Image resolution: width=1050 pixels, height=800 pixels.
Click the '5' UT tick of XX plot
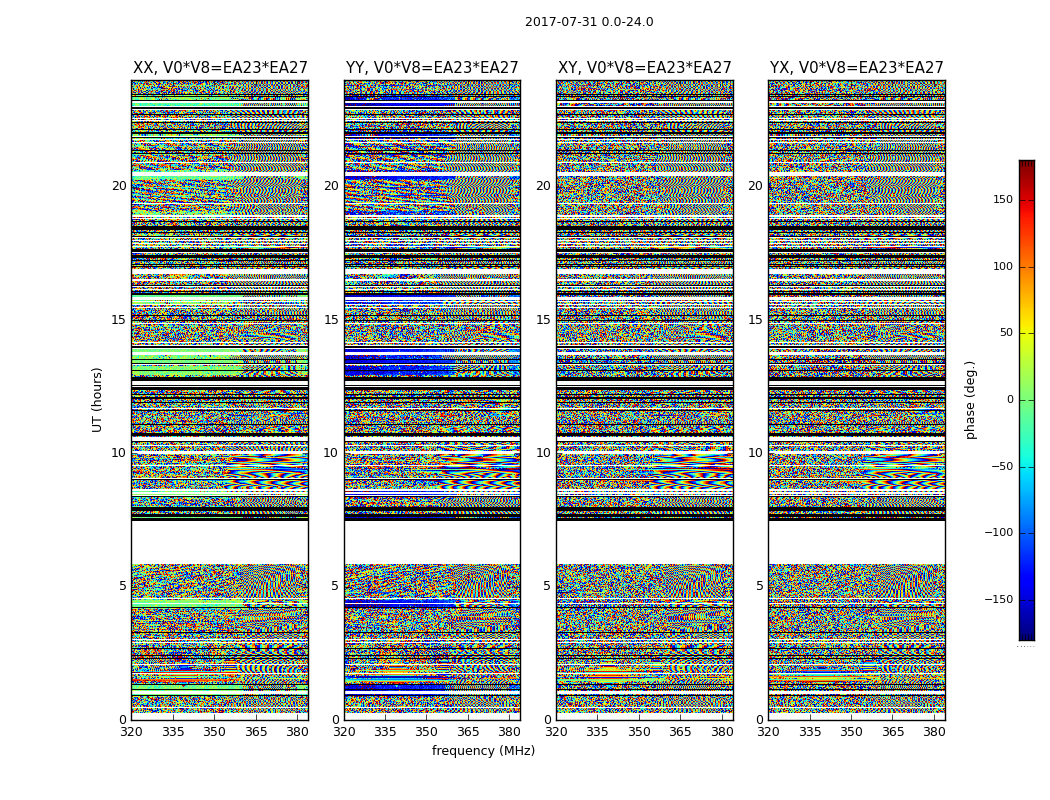(123, 586)
